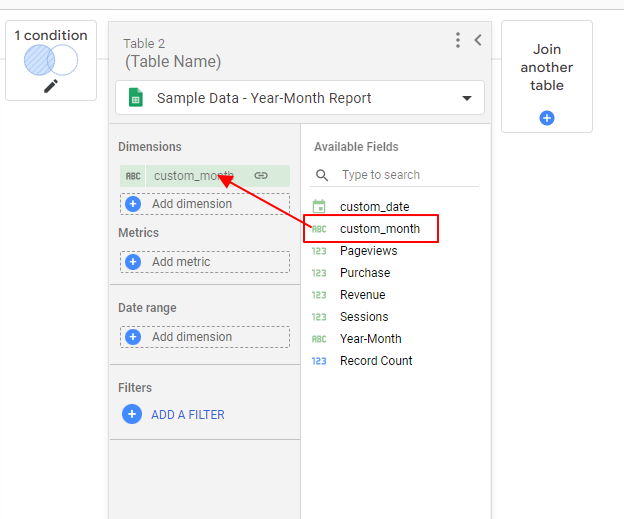Click the pencil edit icon under join condition
The image size is (624, 519).
tap(51, 86)
